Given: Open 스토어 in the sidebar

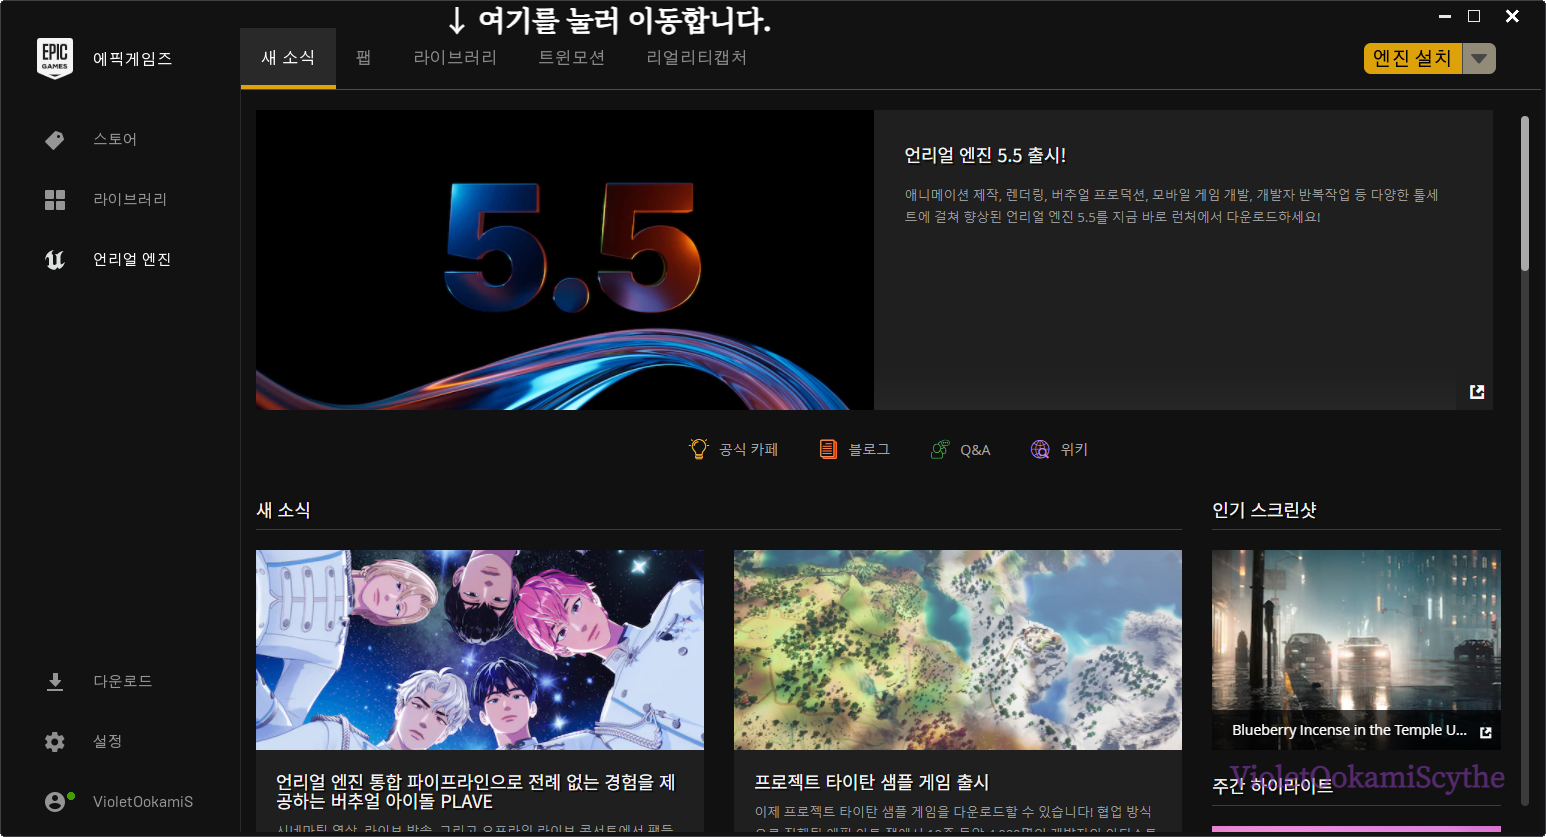Looking at the screenshot, I should 115,140.
